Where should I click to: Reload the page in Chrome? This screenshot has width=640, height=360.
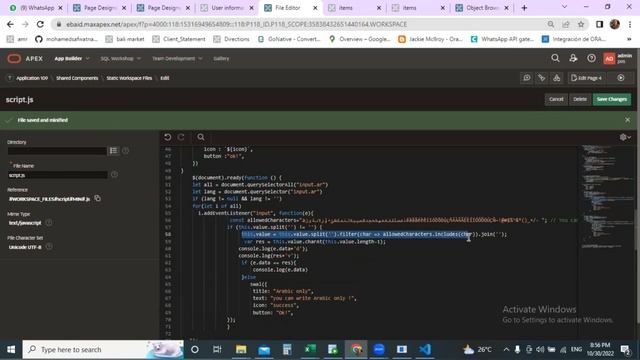pyautogui.click(x=40, y=24)
